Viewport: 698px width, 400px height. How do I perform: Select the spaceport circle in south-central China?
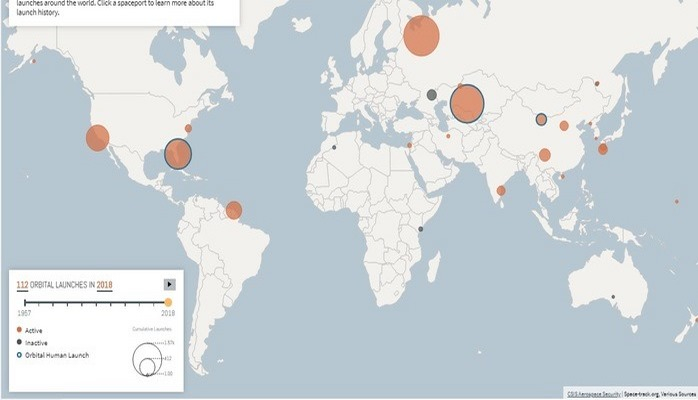(545, 155)
